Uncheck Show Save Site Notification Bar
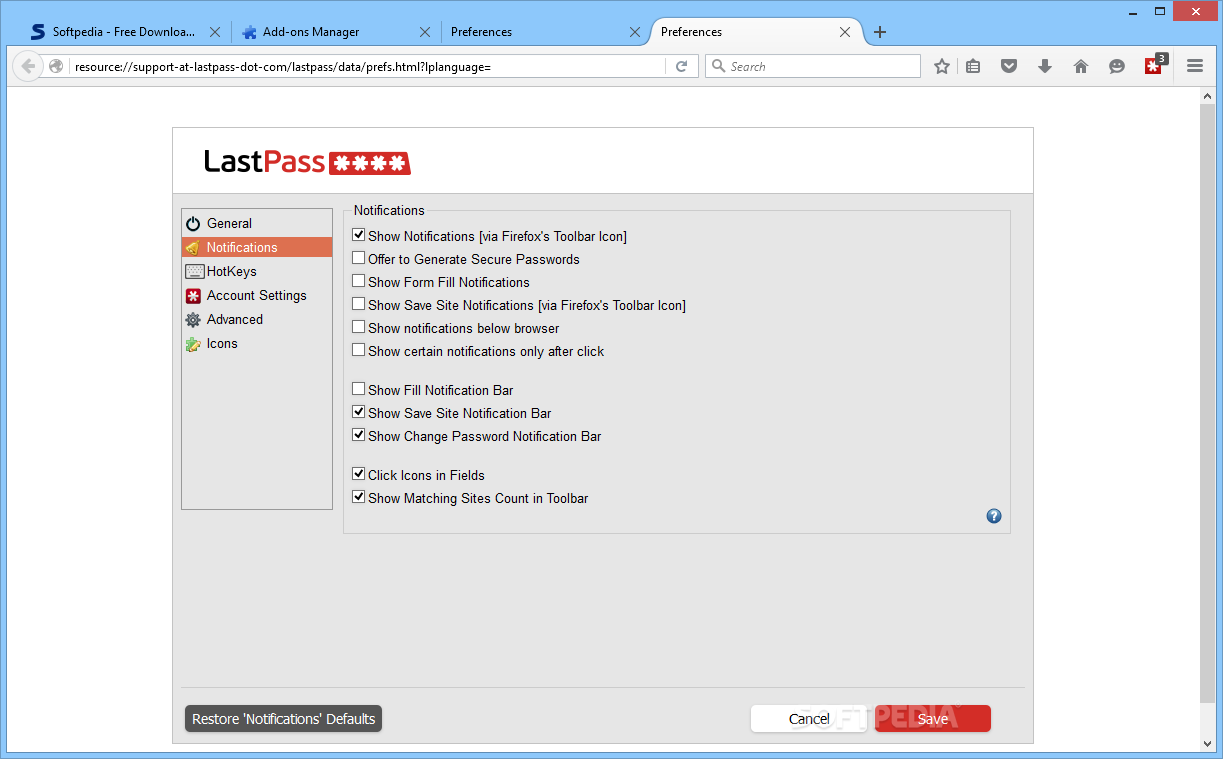1223x759 pixels. tap(359, 412)
